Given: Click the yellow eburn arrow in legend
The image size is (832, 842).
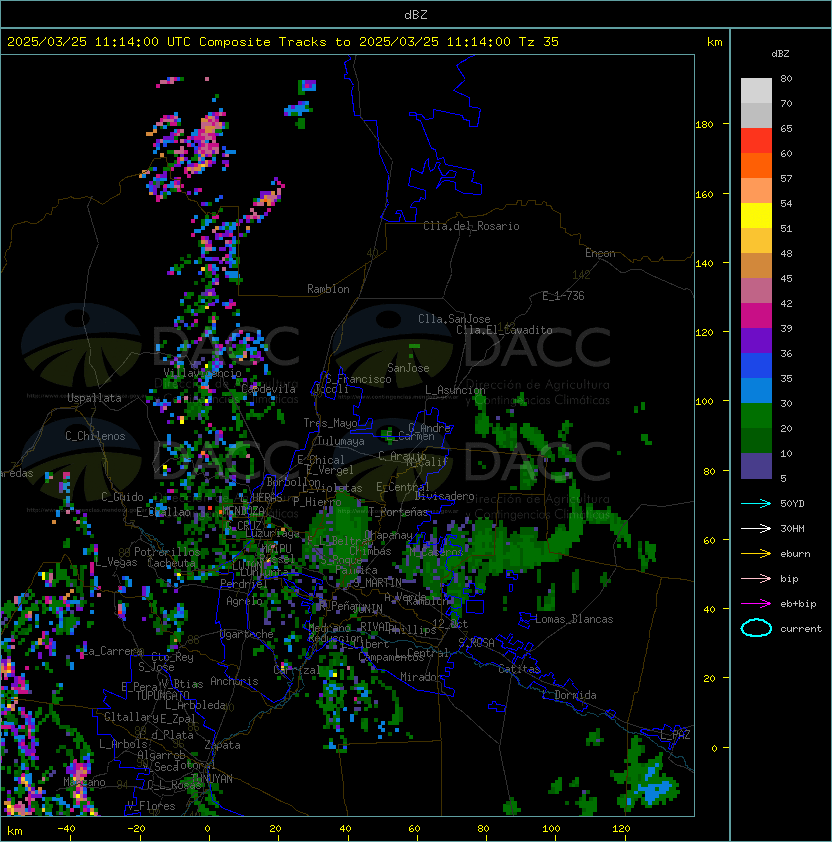Looking at the screenshot, I should (x=756, y=554).
